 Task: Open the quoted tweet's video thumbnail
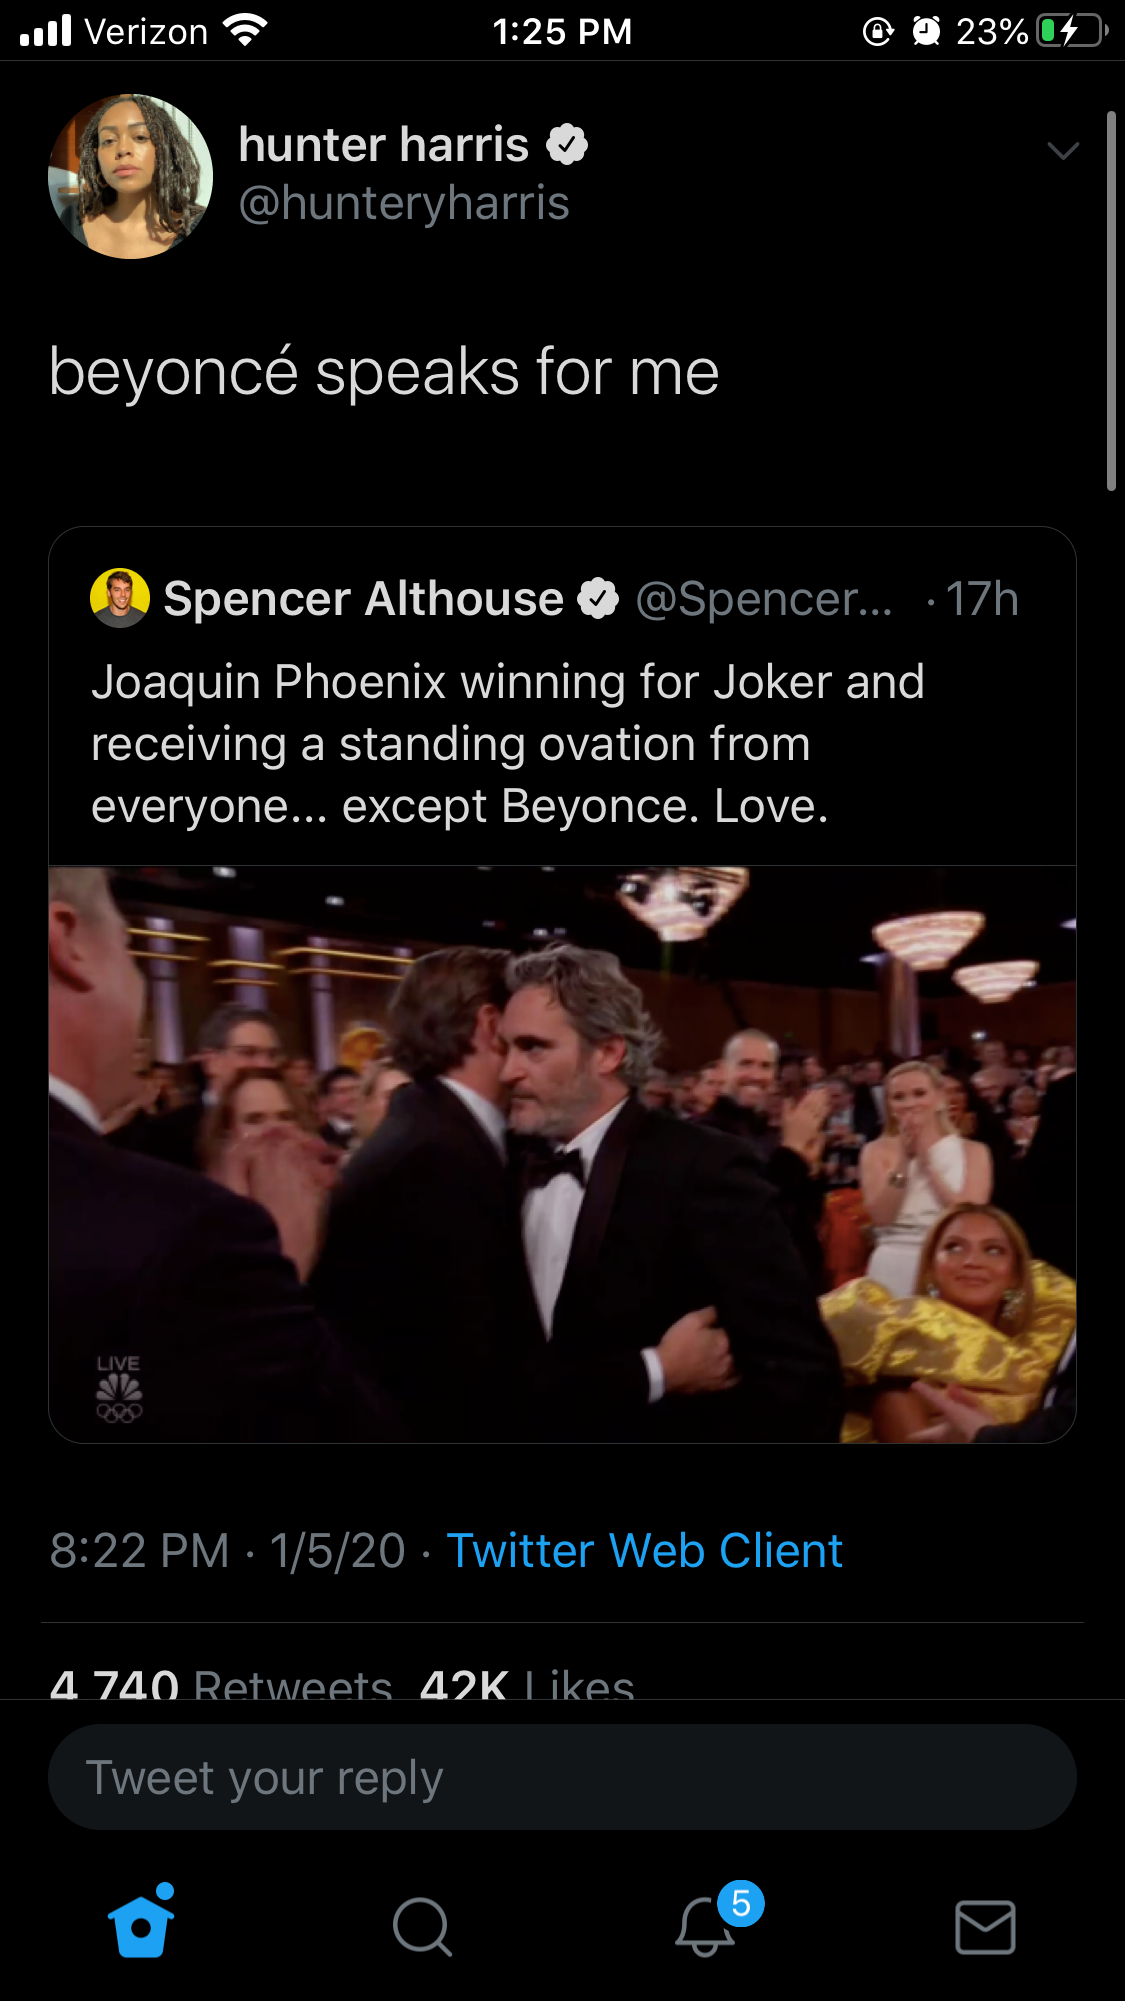click(x=562, y=1154)
